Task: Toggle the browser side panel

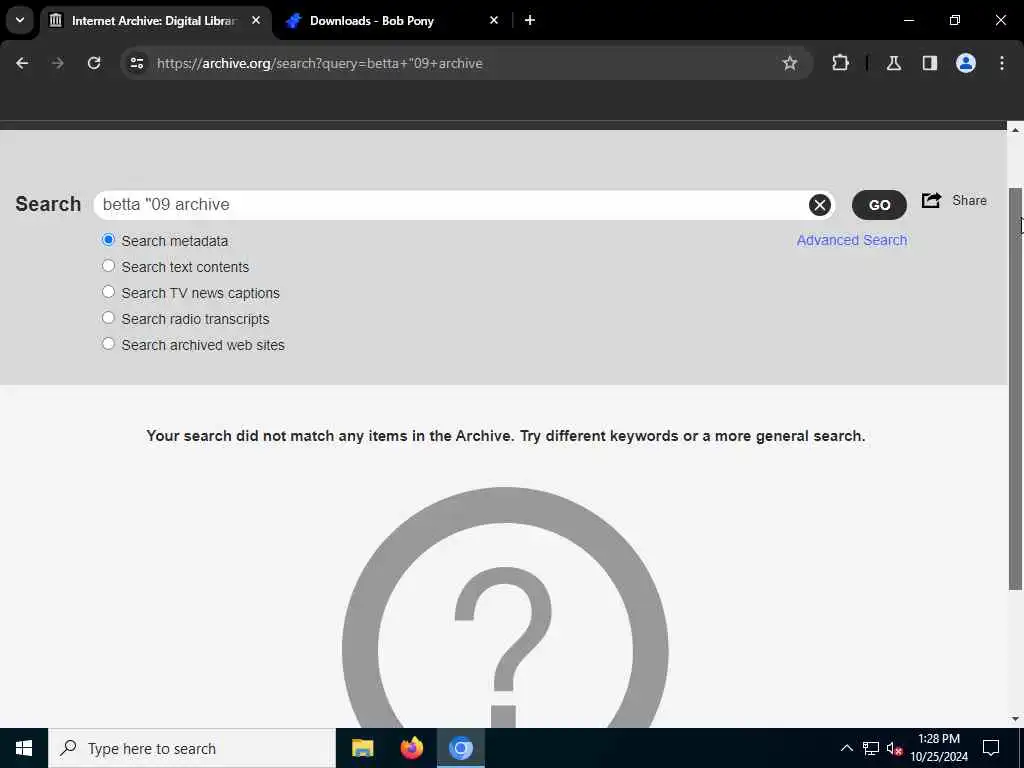Action: tap(929, 63)
